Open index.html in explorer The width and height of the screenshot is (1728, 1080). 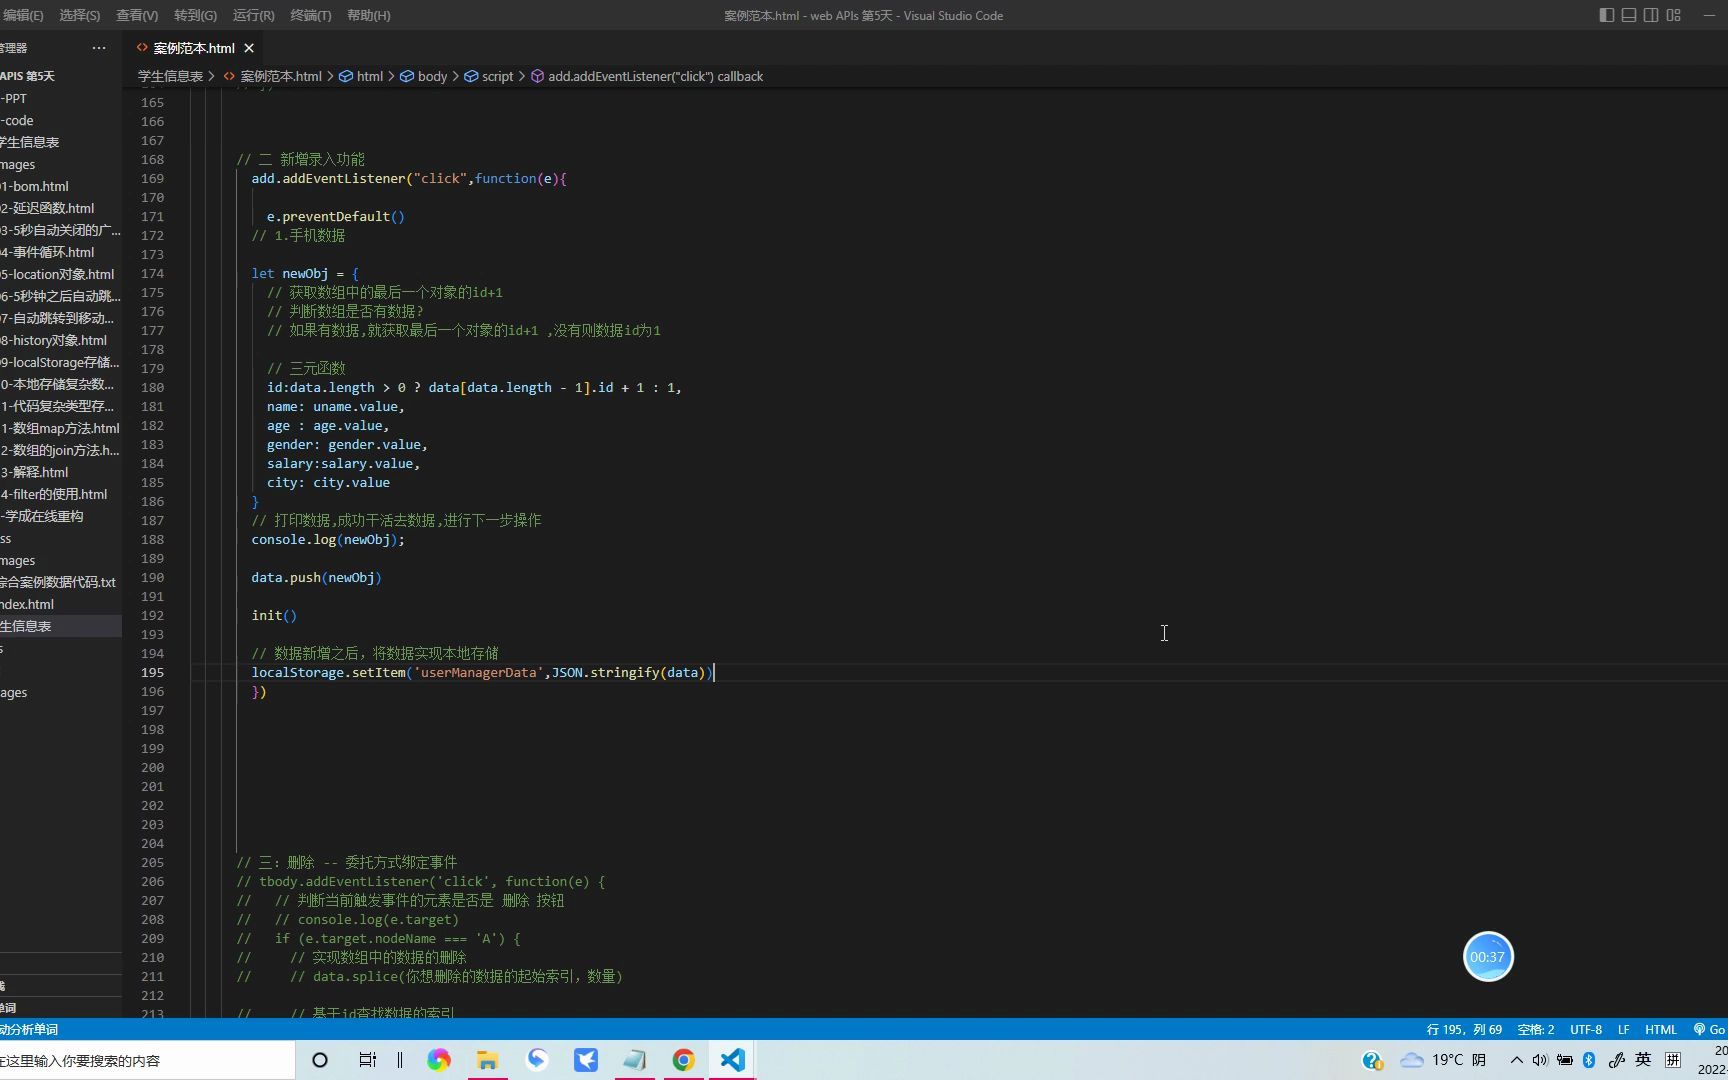(27, 604)
